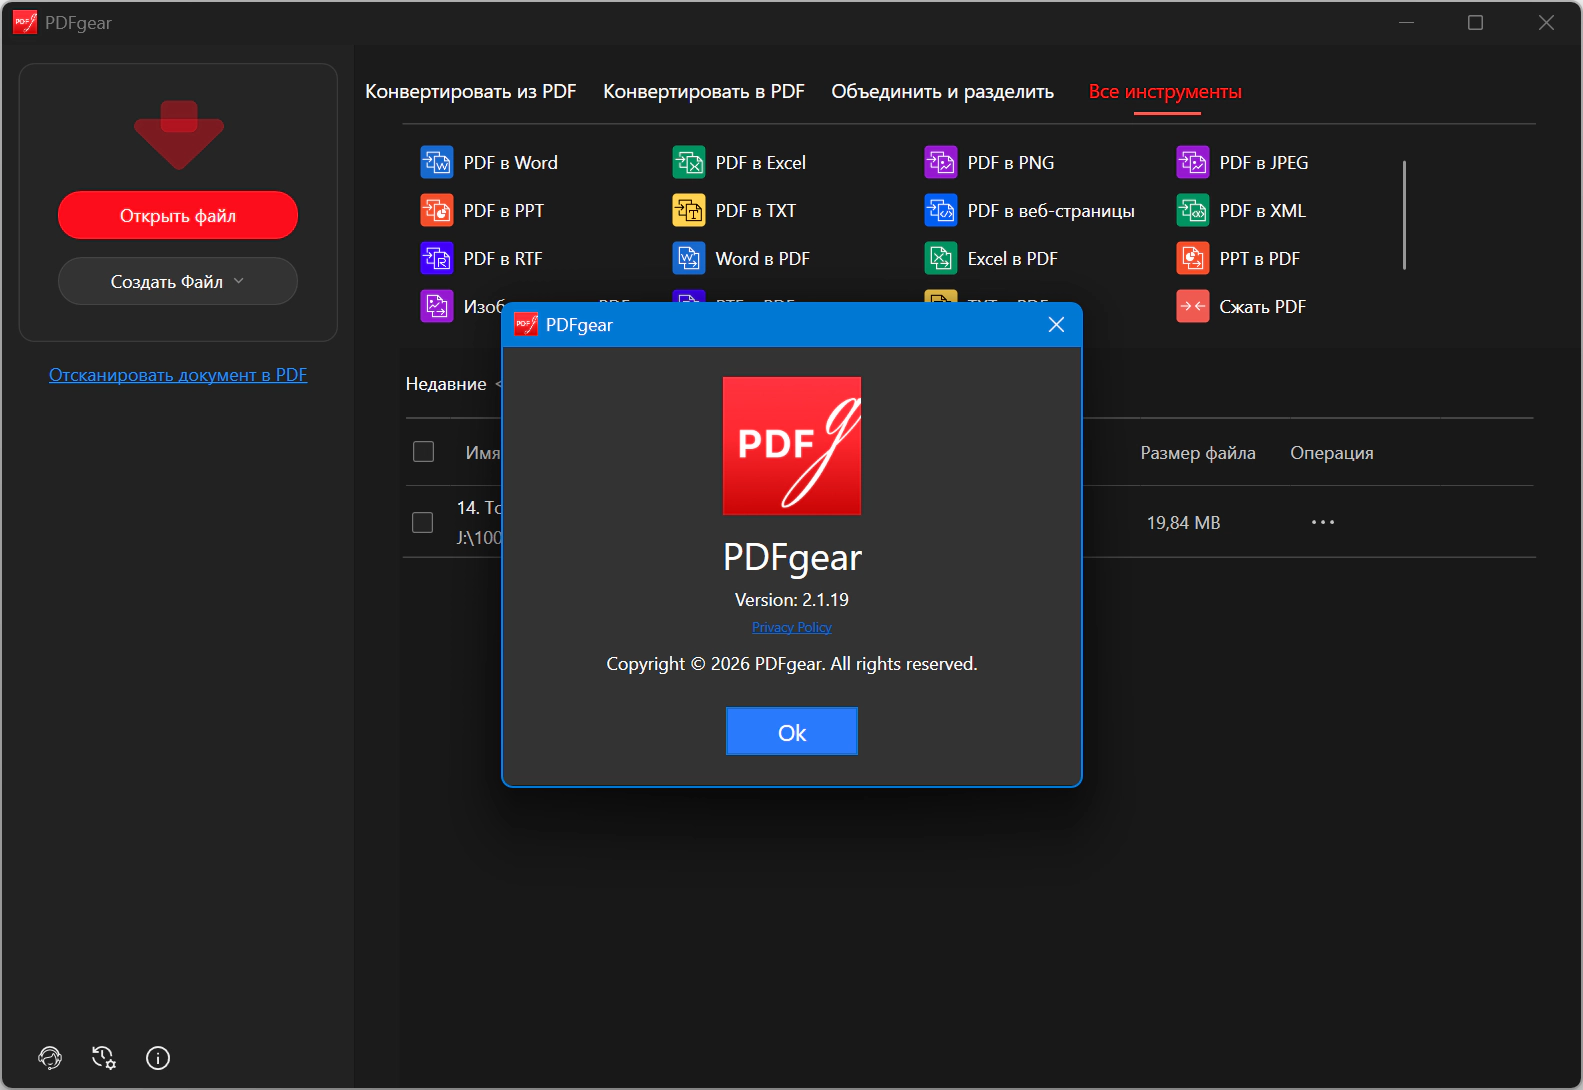Choose the PDF в PNG converter
The image size is (1583, 1090).
[x=989, y=162]
